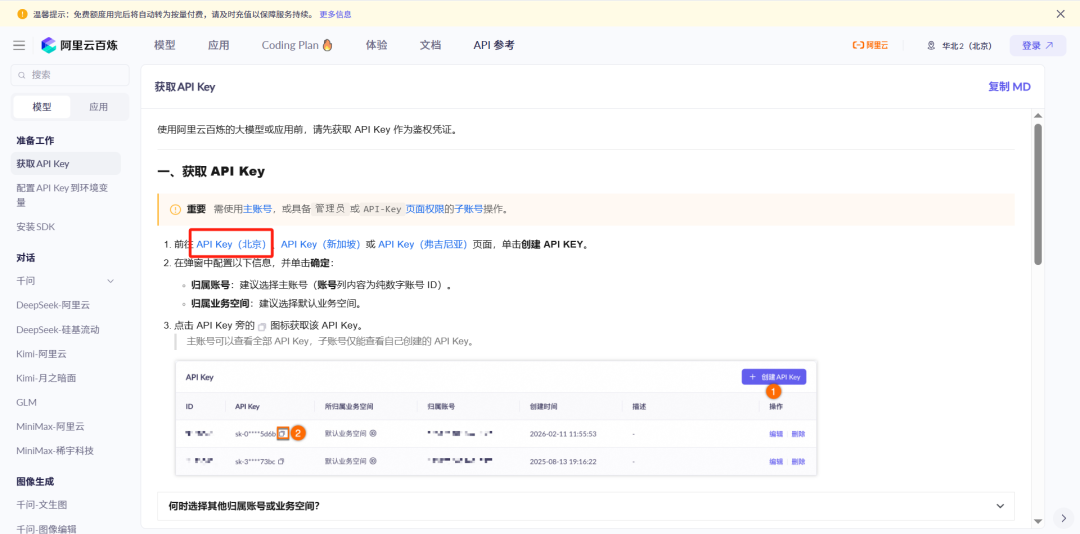The image size is (1080, 534).
Task: Click the 阿里云百炼 logo
Action: (79, 45)
